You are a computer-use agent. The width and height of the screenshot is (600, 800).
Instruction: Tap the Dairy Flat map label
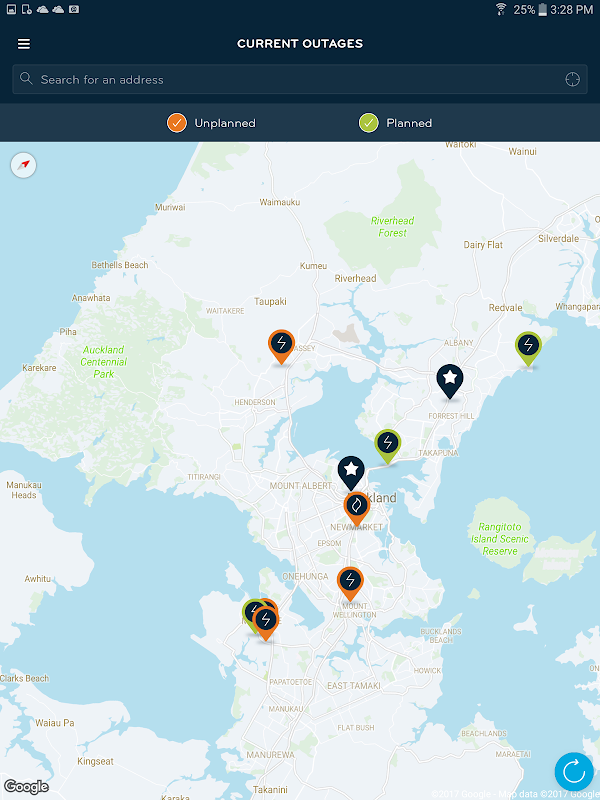click(483, 245)
